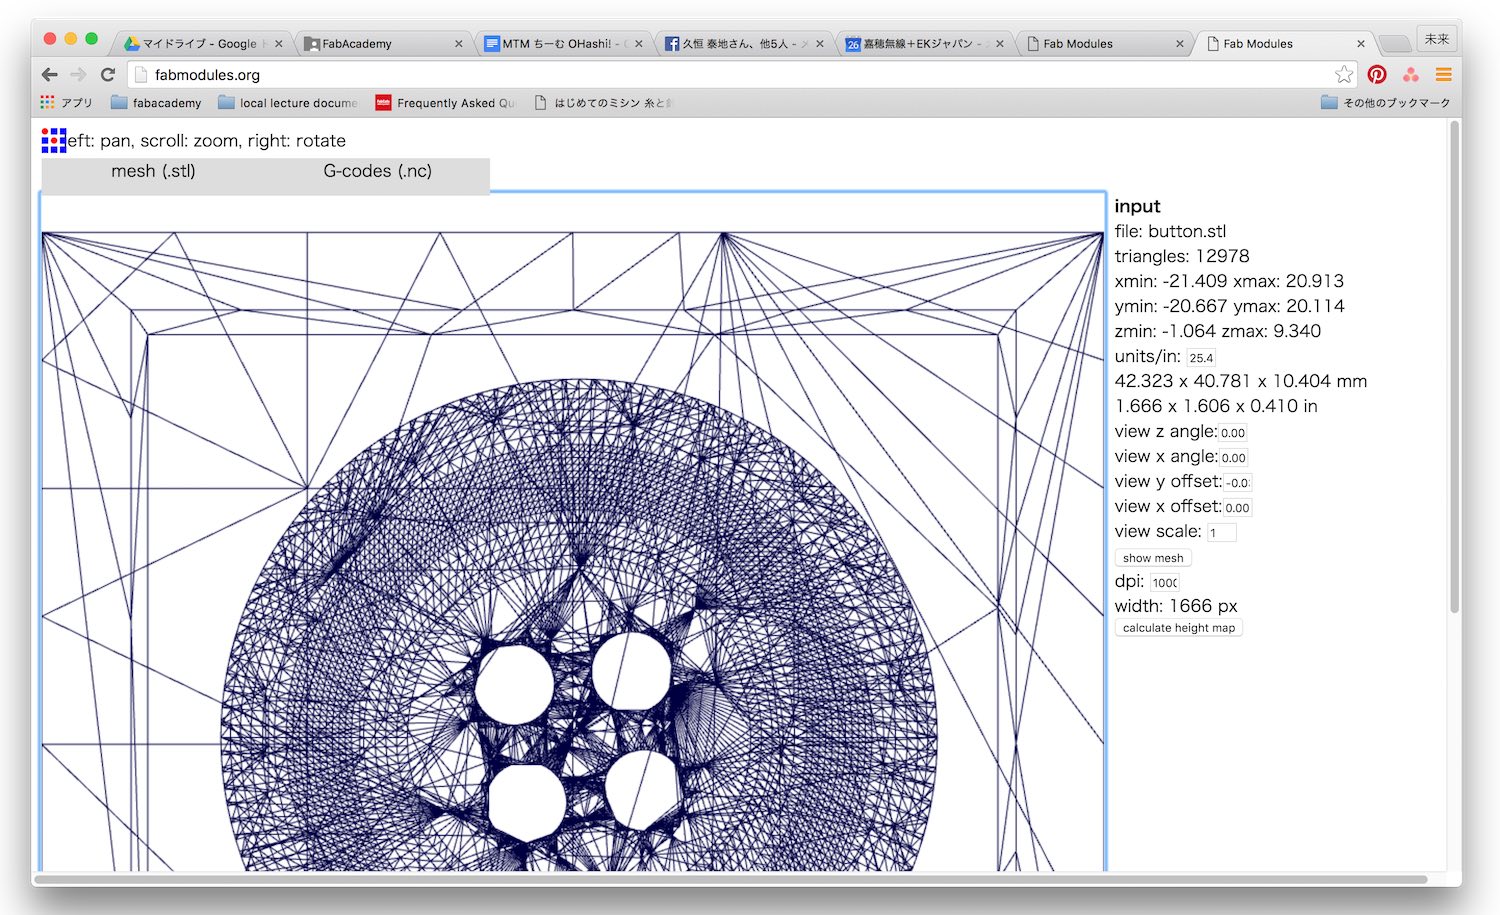Open a new browser tab
Viewport: 1500px width, 915px height.
tap(1394, 43)
